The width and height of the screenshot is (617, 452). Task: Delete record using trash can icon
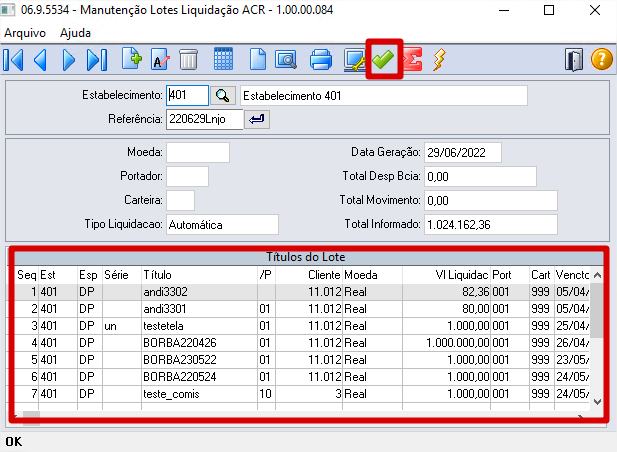(x=188, y=60)
